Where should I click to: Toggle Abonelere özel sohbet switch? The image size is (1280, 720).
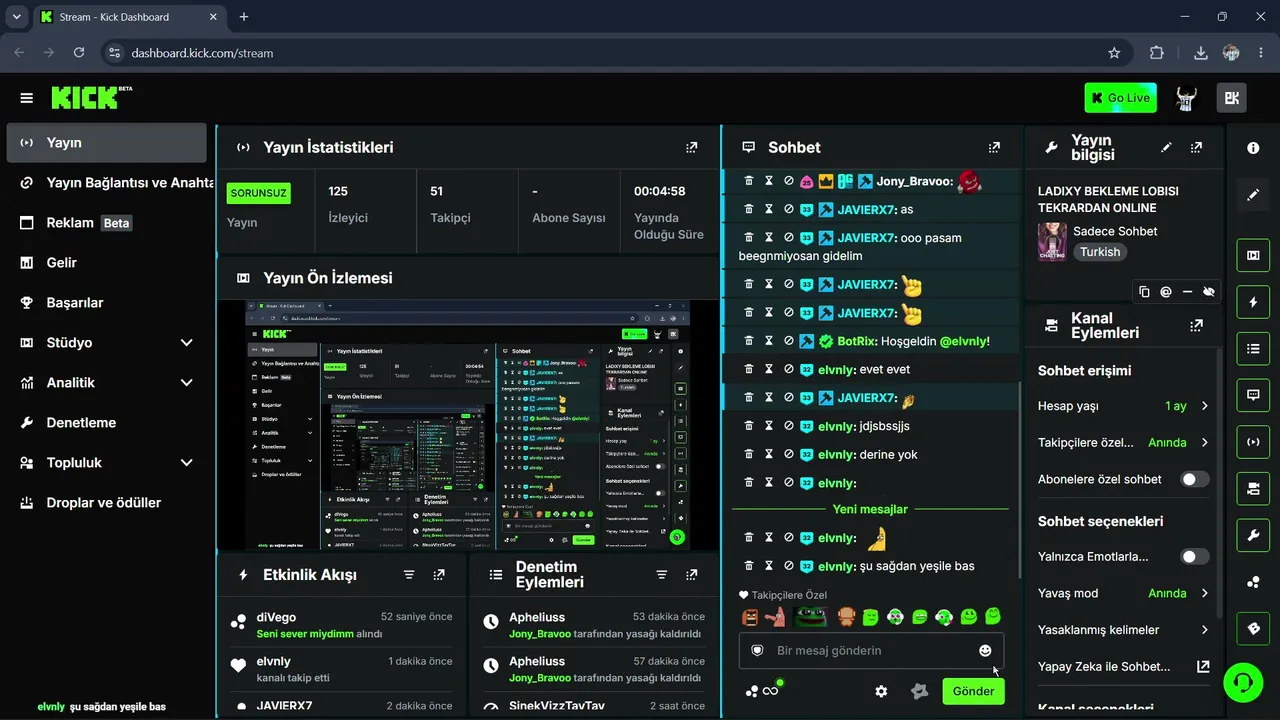[1194, 479]
